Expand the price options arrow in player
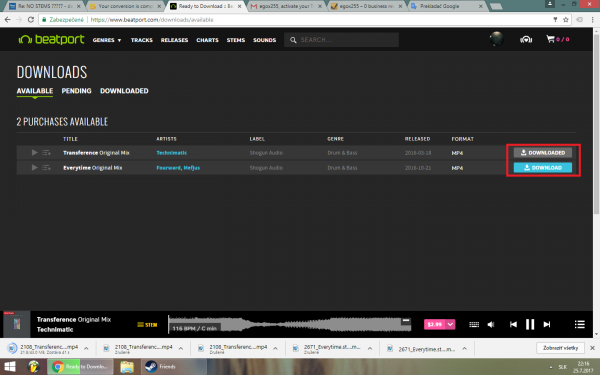Viewport: 600px width, 375px height. 450,324
